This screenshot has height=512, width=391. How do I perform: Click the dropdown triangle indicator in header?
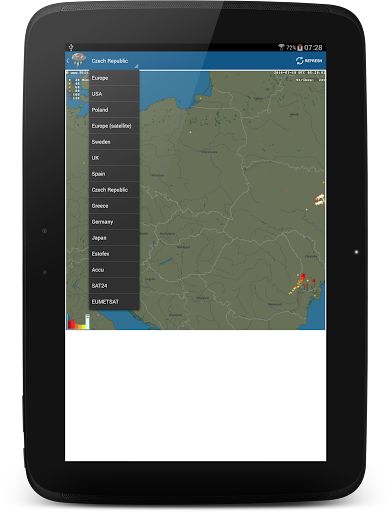[136, 66]
